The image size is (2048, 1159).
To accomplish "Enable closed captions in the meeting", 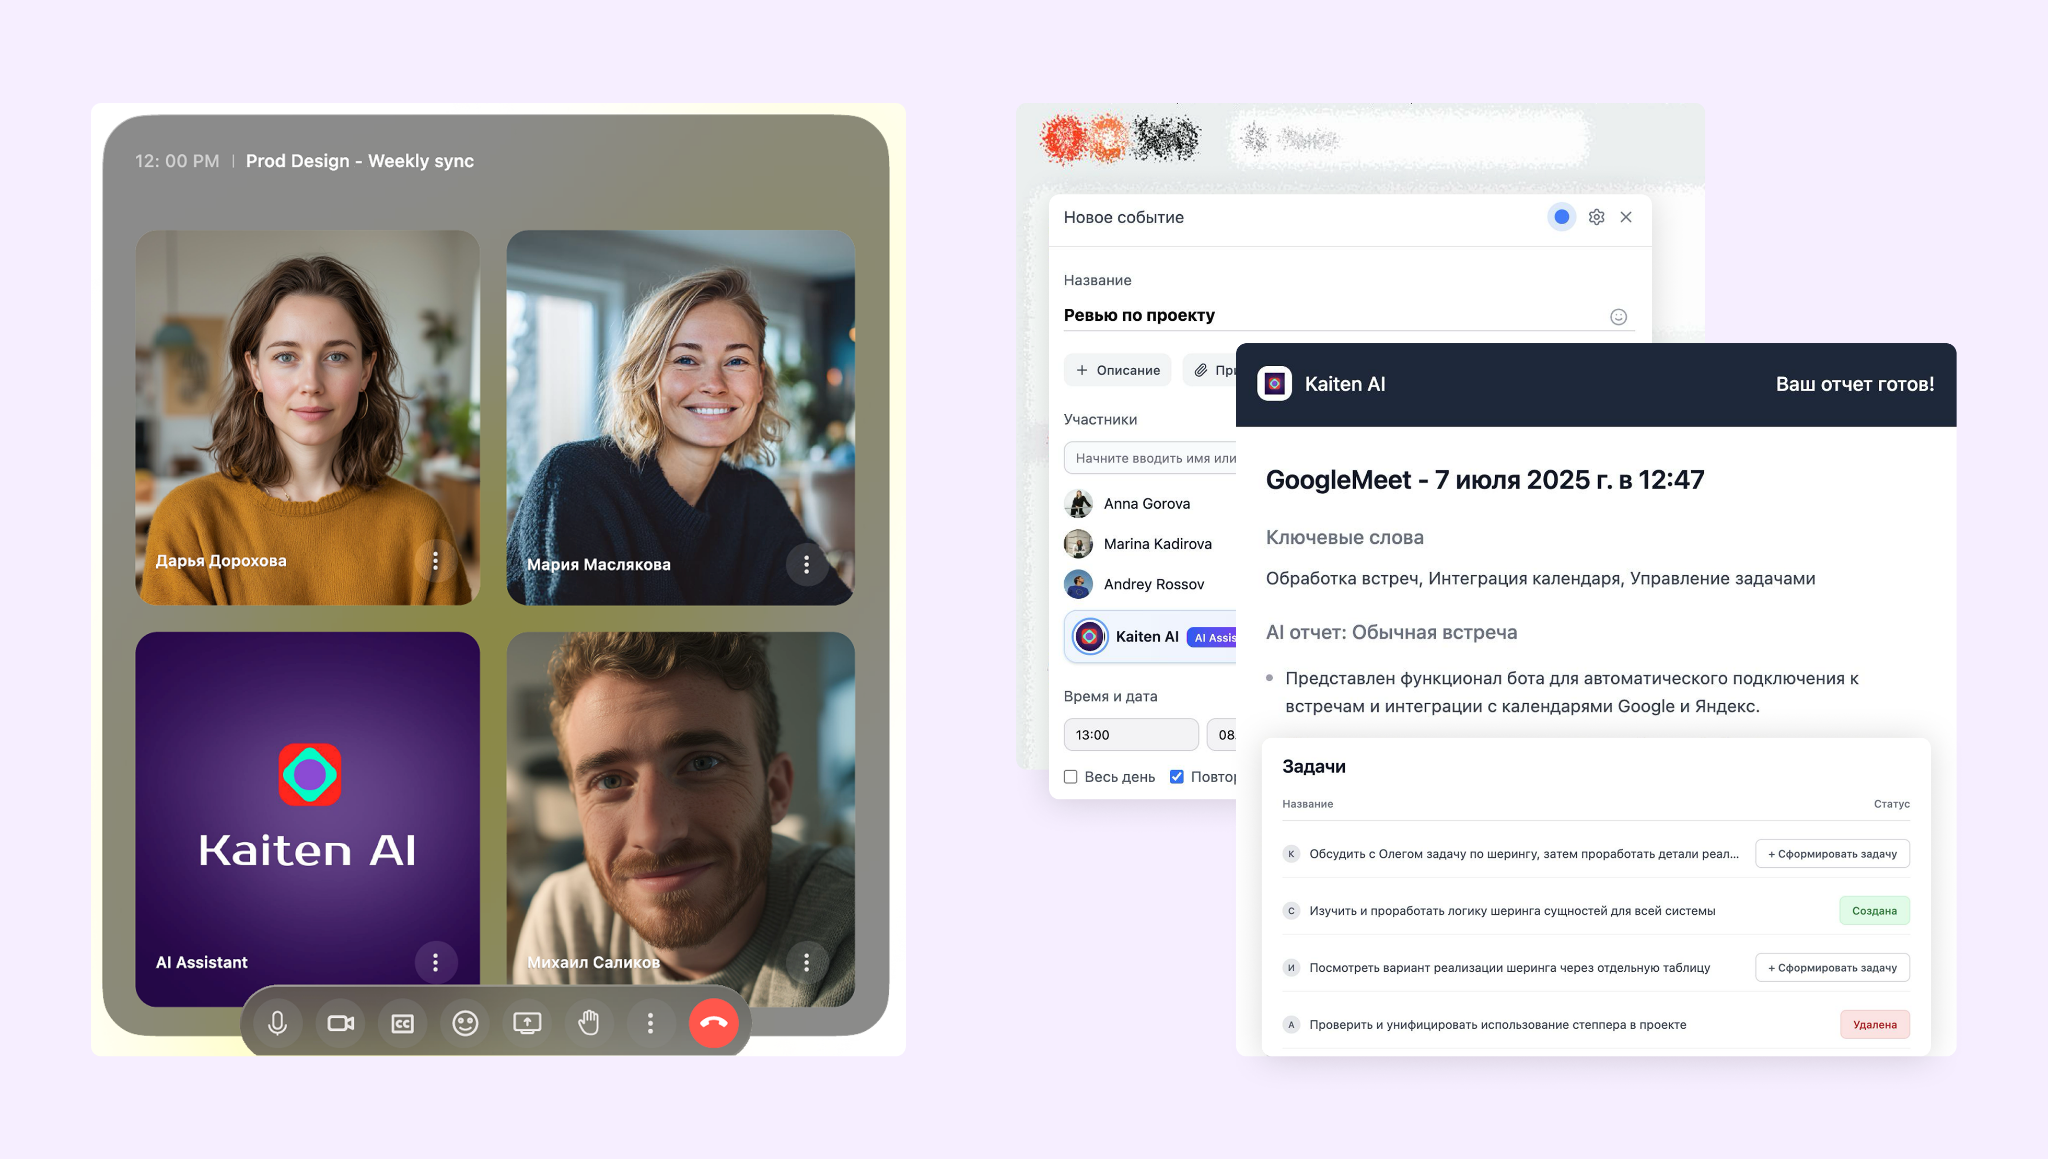I will (x=402, y=1023).
